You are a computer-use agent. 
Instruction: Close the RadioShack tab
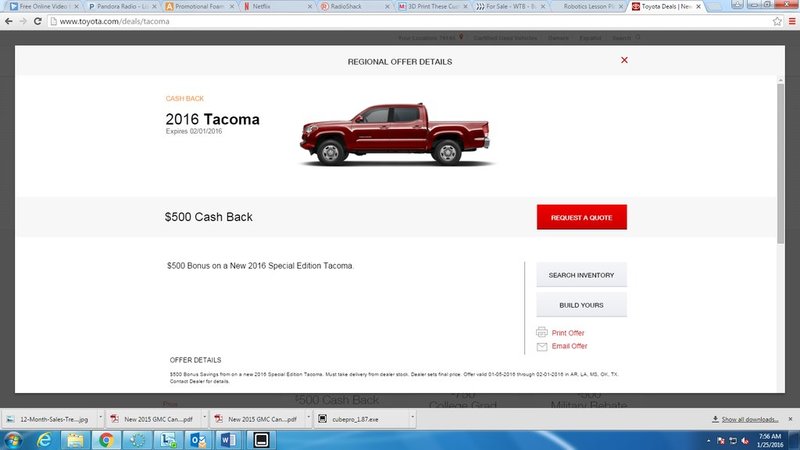(x=387, y=7)
